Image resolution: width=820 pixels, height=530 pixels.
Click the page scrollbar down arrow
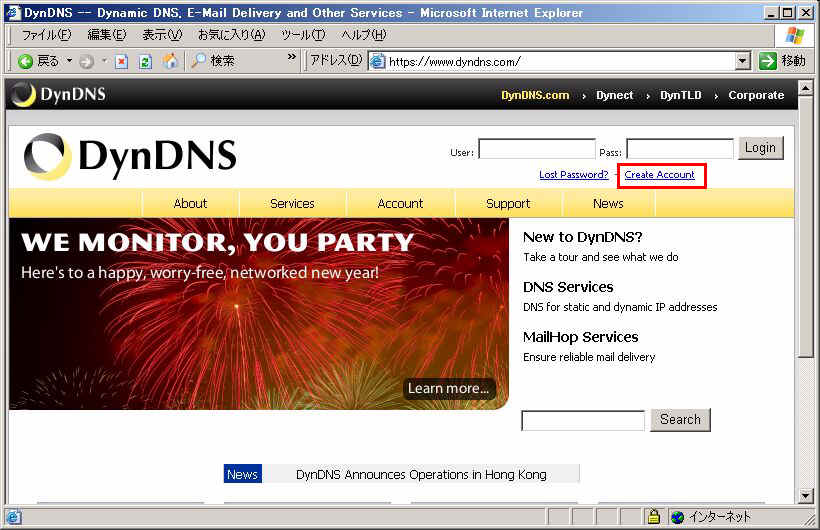(805, 495)
